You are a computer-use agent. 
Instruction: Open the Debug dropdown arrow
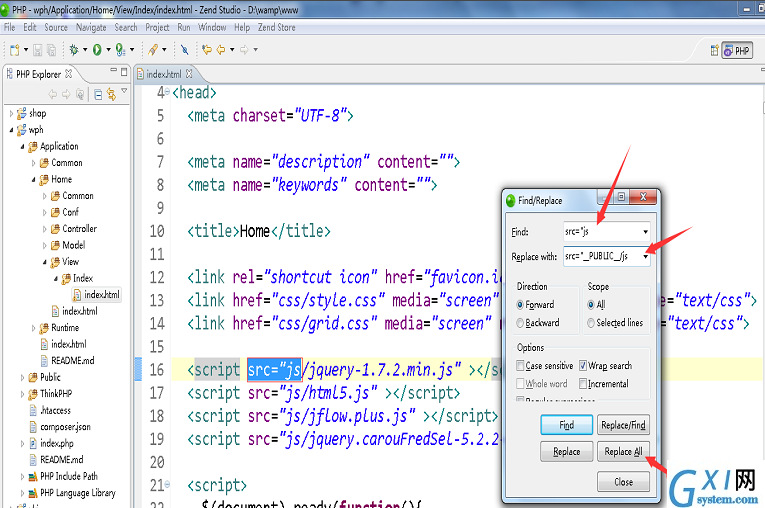click(x=85, y=50)
